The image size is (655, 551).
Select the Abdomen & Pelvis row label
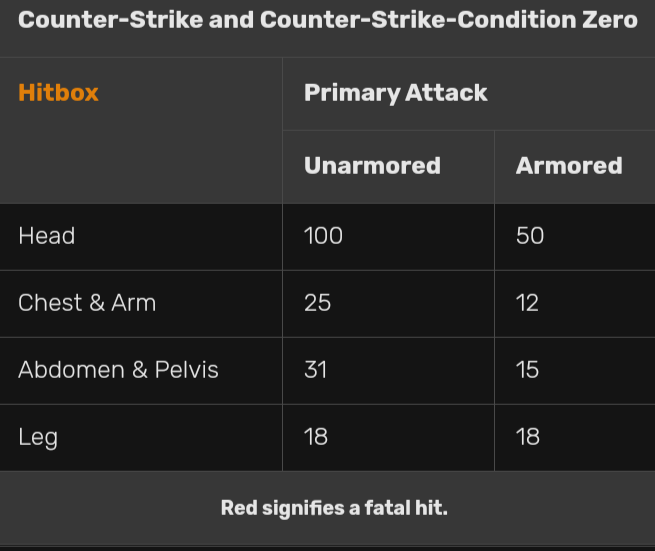pos(118,370)
